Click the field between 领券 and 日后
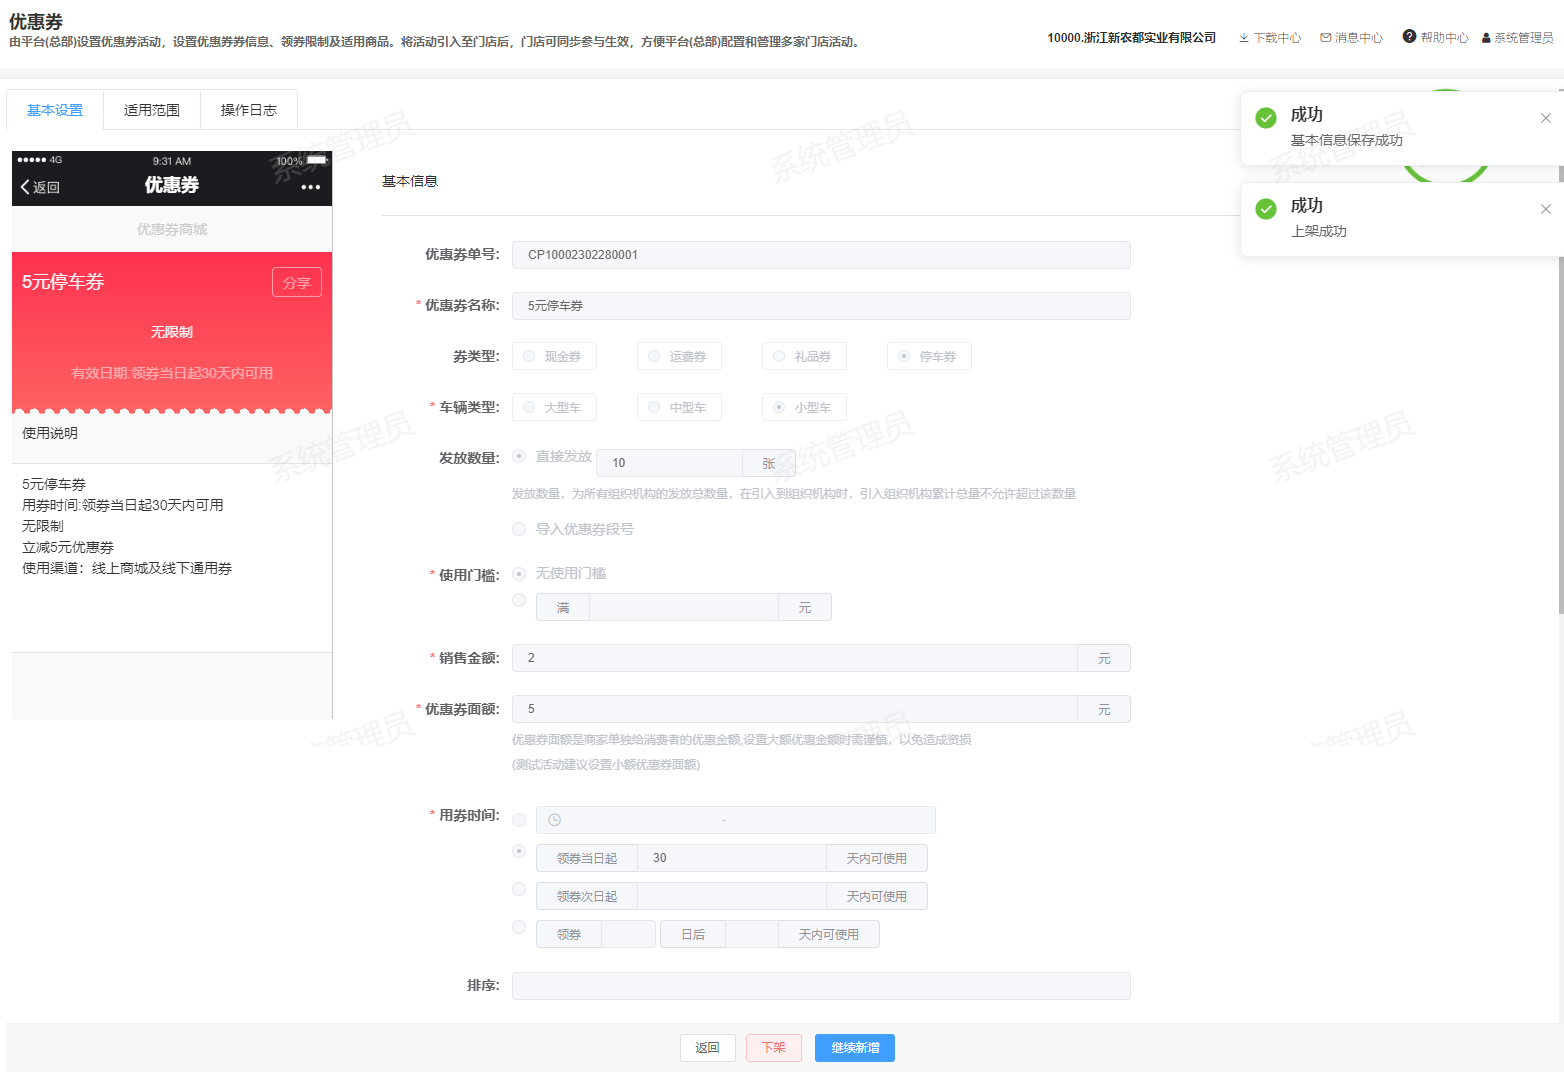Image resolution: width=1564 pixels, height=1075 pixels. tap(629, 934)
